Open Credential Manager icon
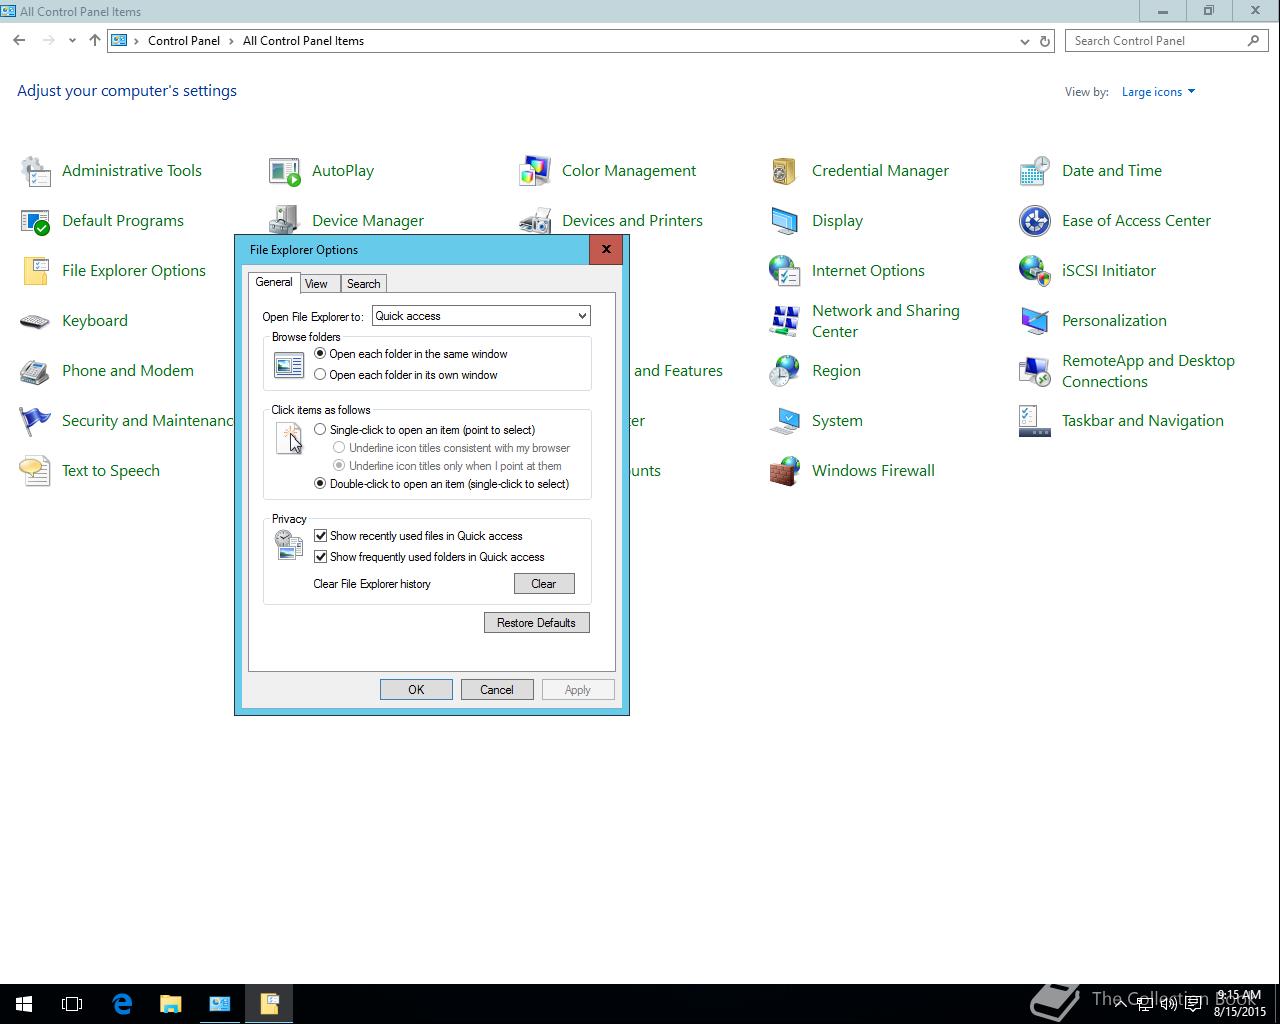Viewport: 1280px width, 1024px height. [785, 171]
